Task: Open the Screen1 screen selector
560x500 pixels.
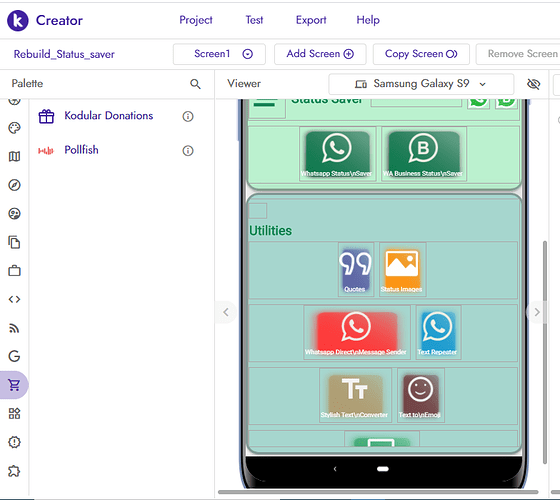Action: pos(219,54)
